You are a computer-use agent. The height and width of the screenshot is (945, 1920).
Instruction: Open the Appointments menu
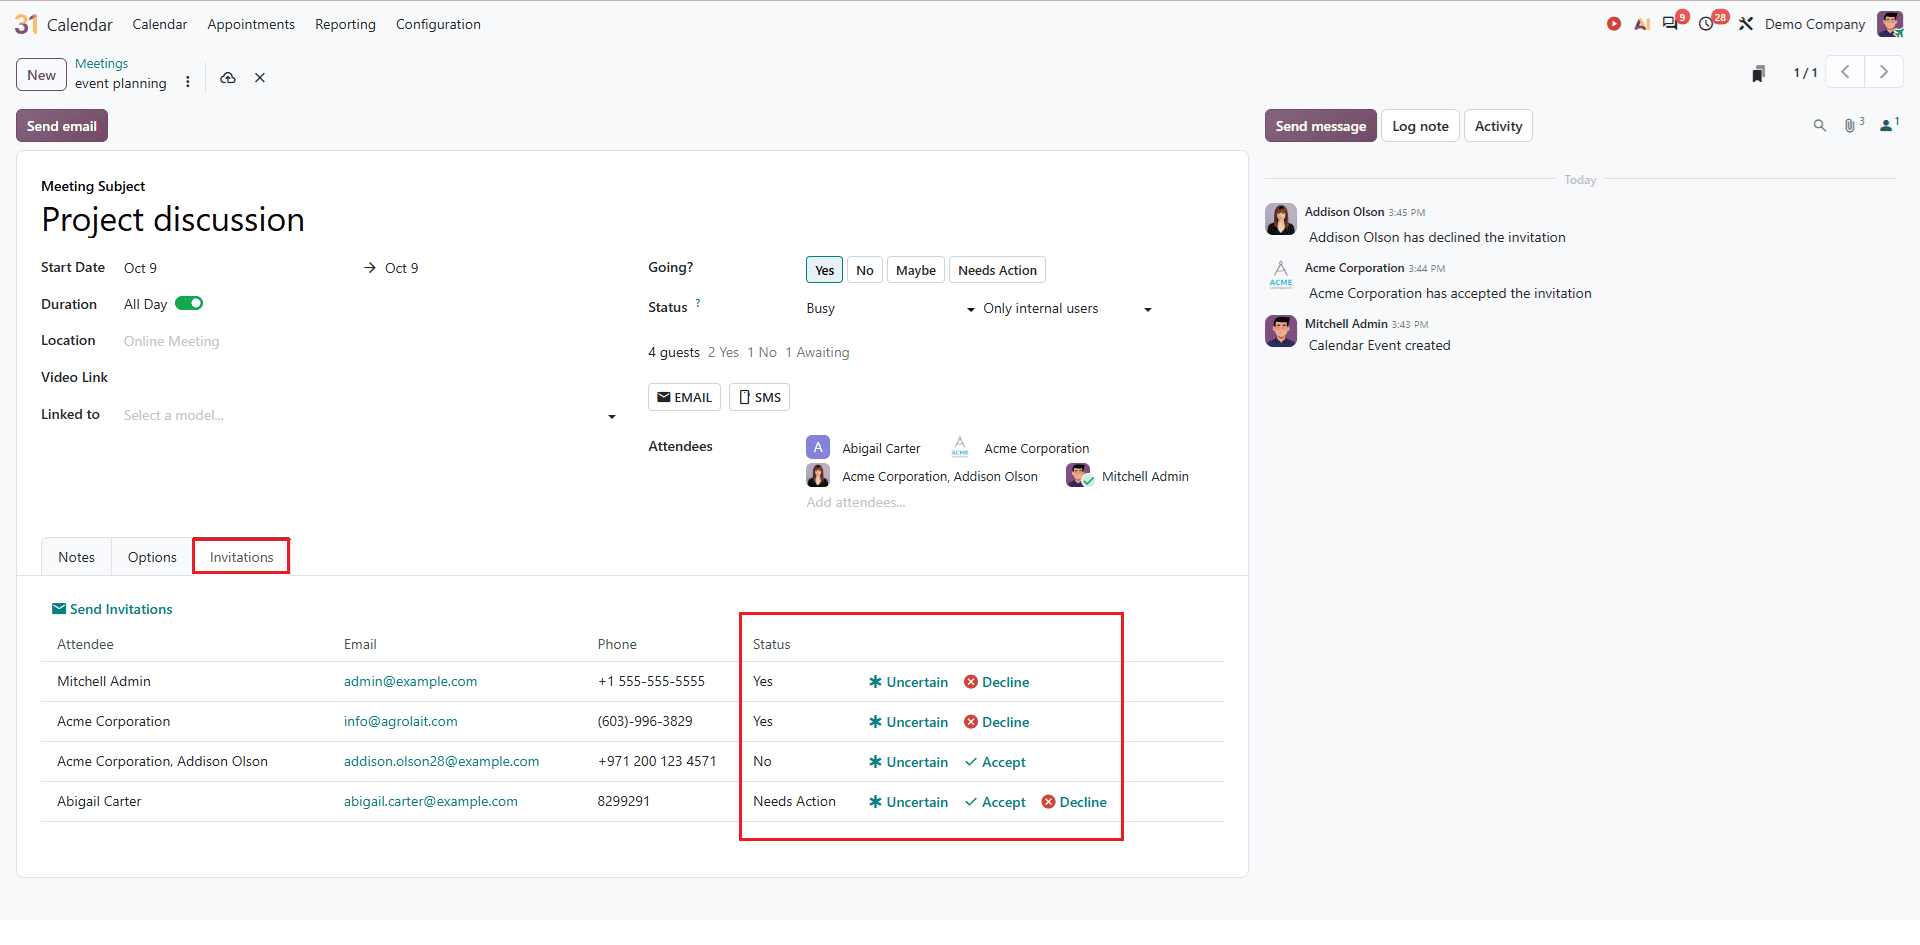point(251,24)
